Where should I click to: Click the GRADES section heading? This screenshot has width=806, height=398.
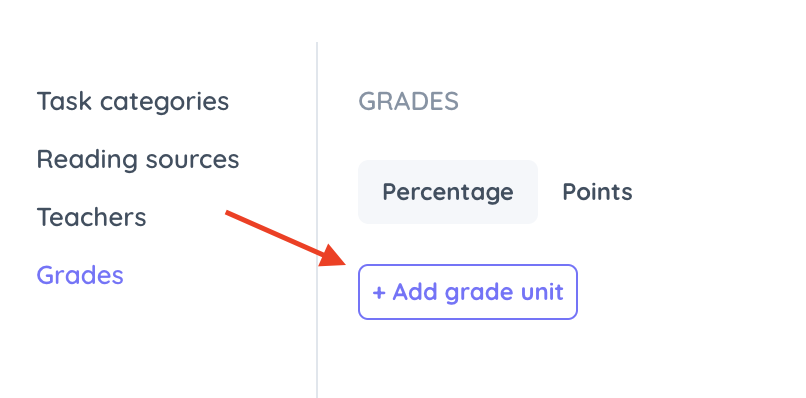tap(408, 101)
